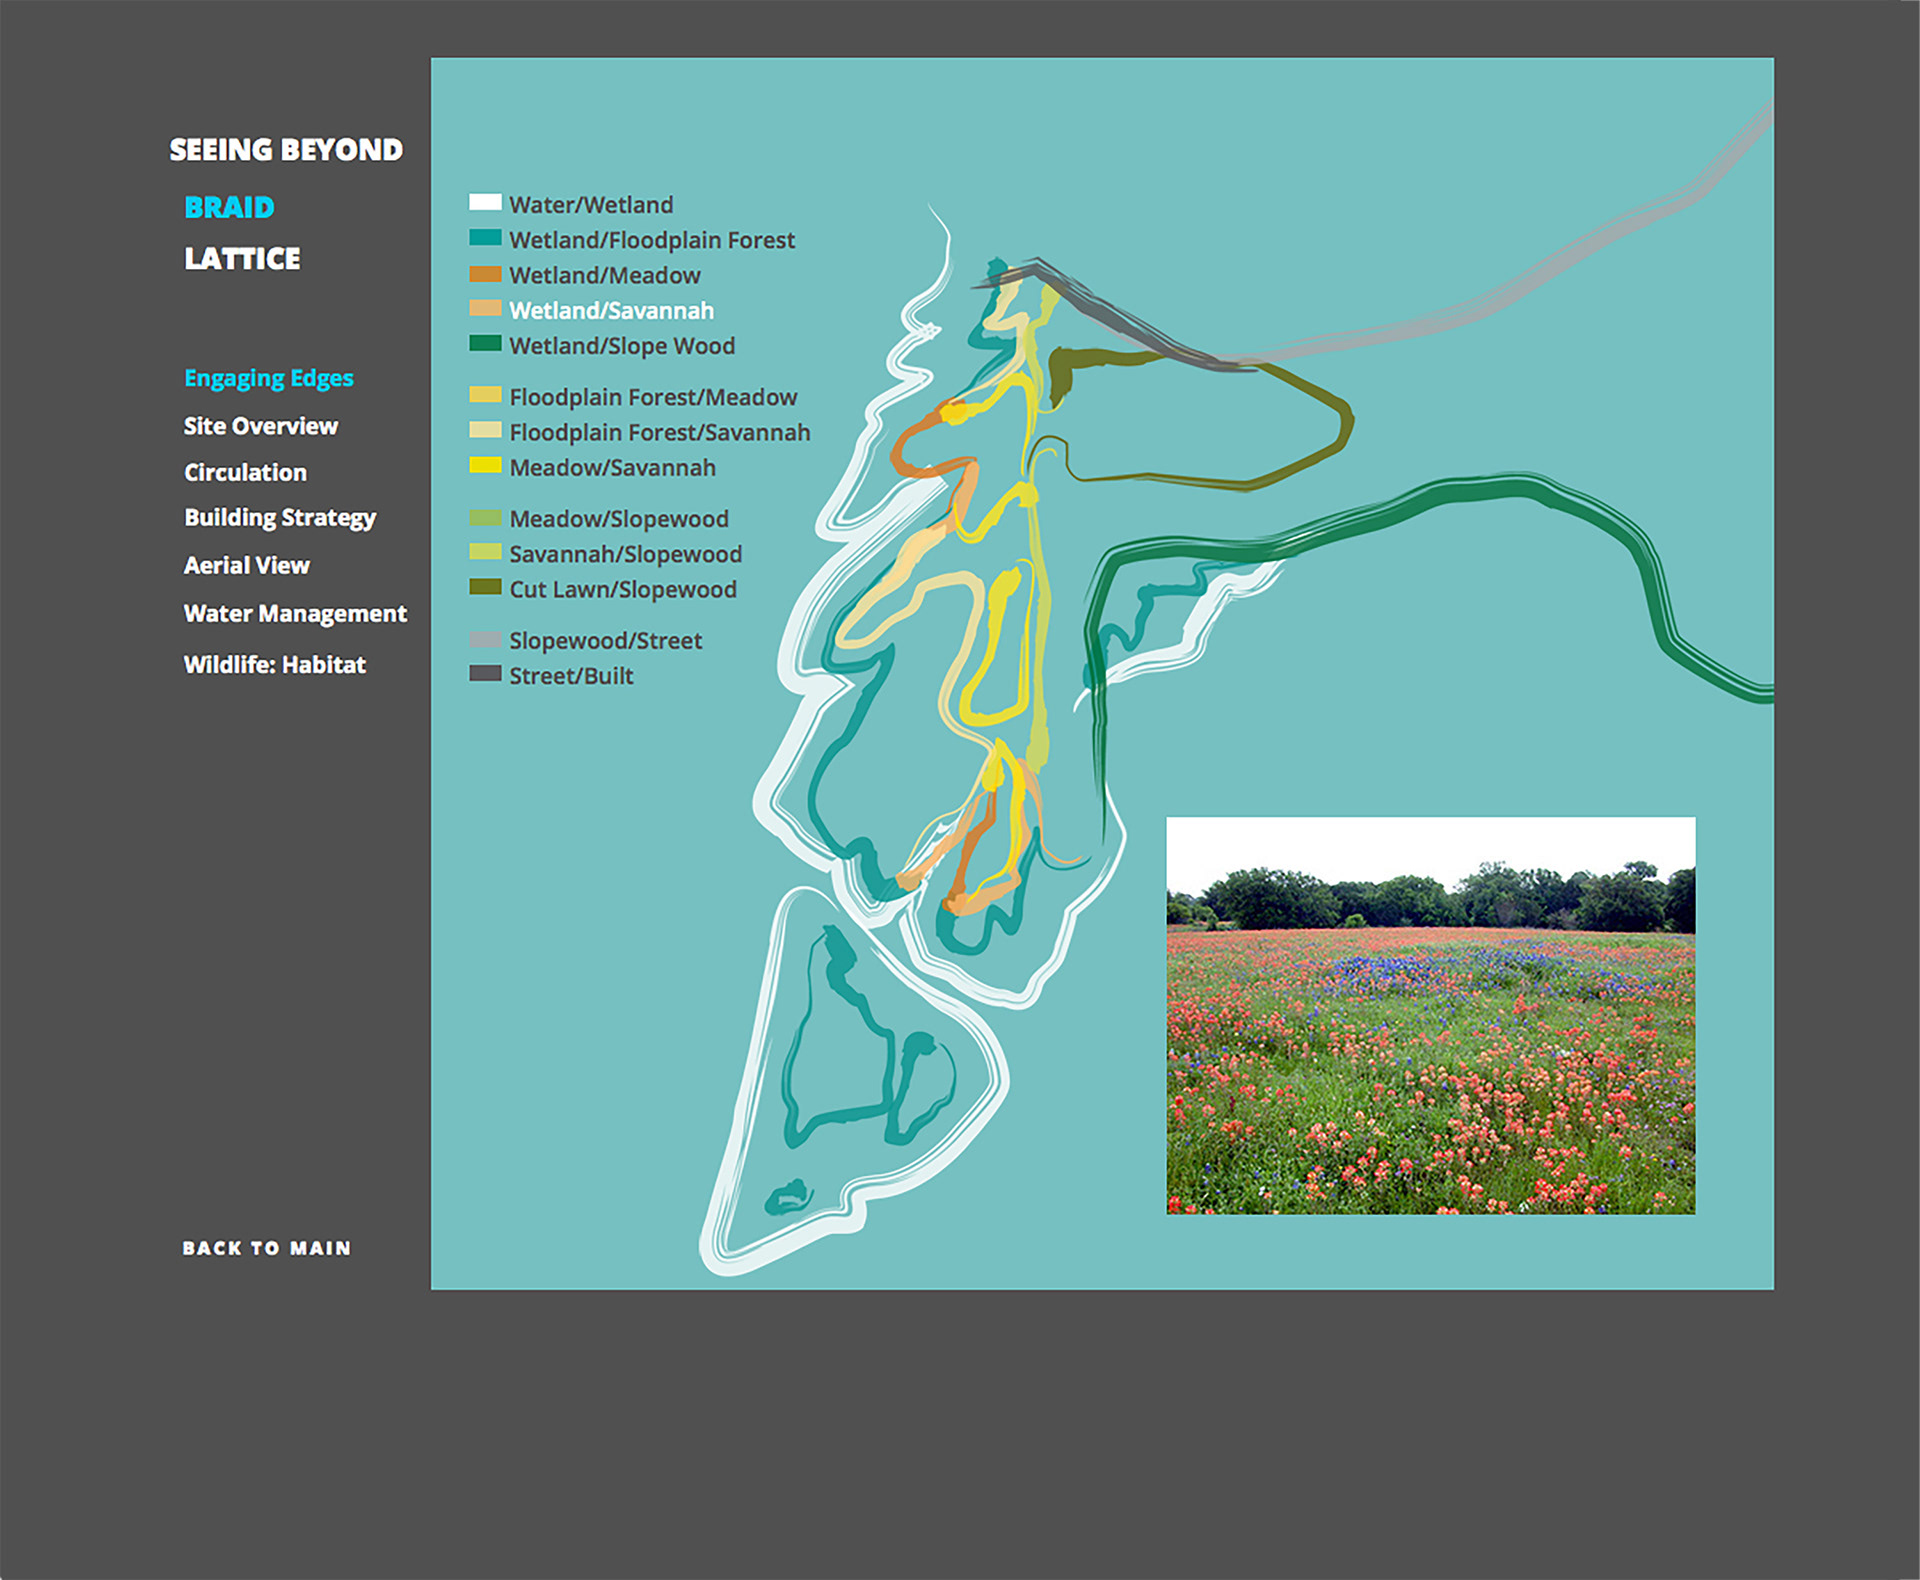Click the wildflower meadow photo
This screenshot has height=1580, width=1920.
1430,1015
